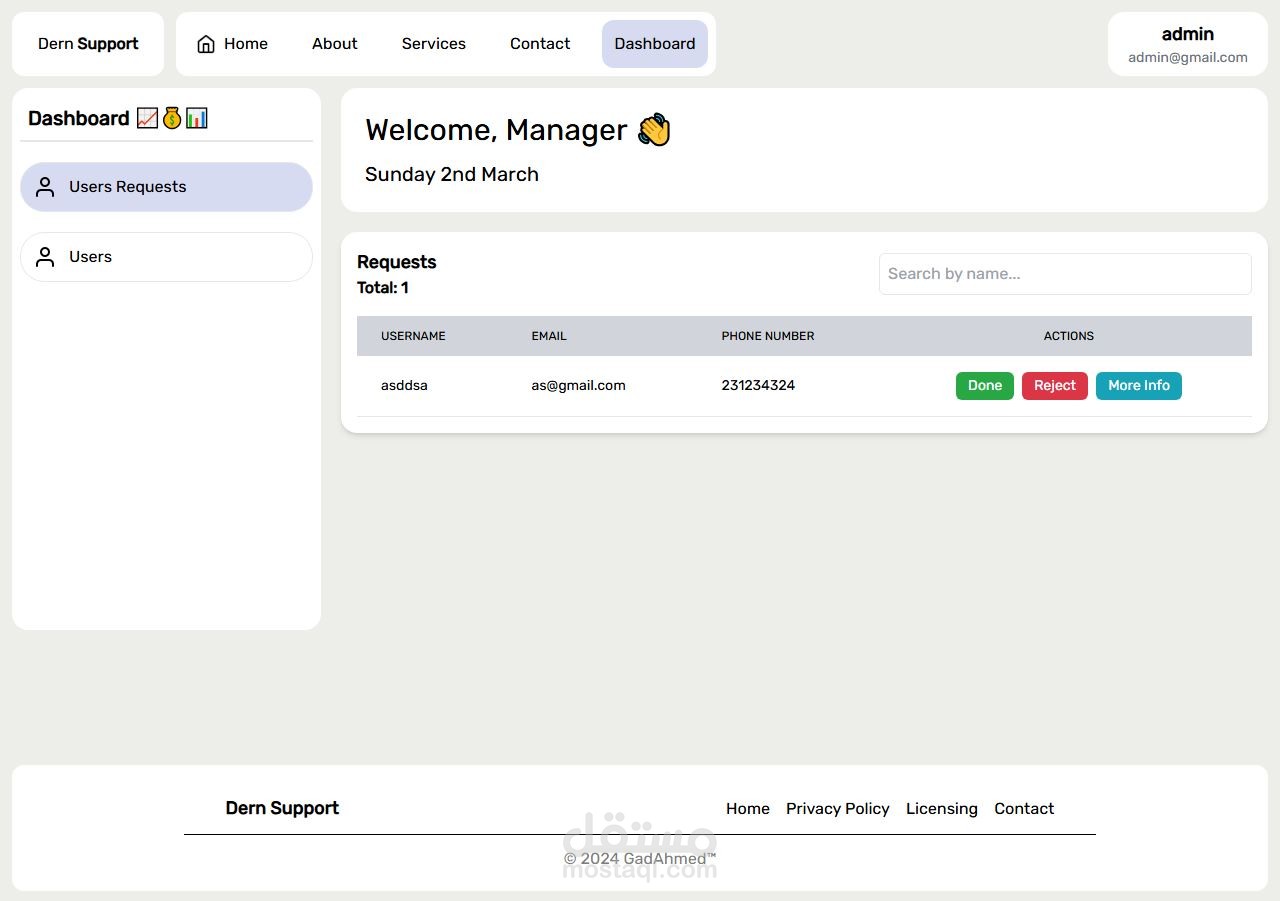
Task: Click the bar chart emoji in sidebar heading
Action: (x=197, y=118)
